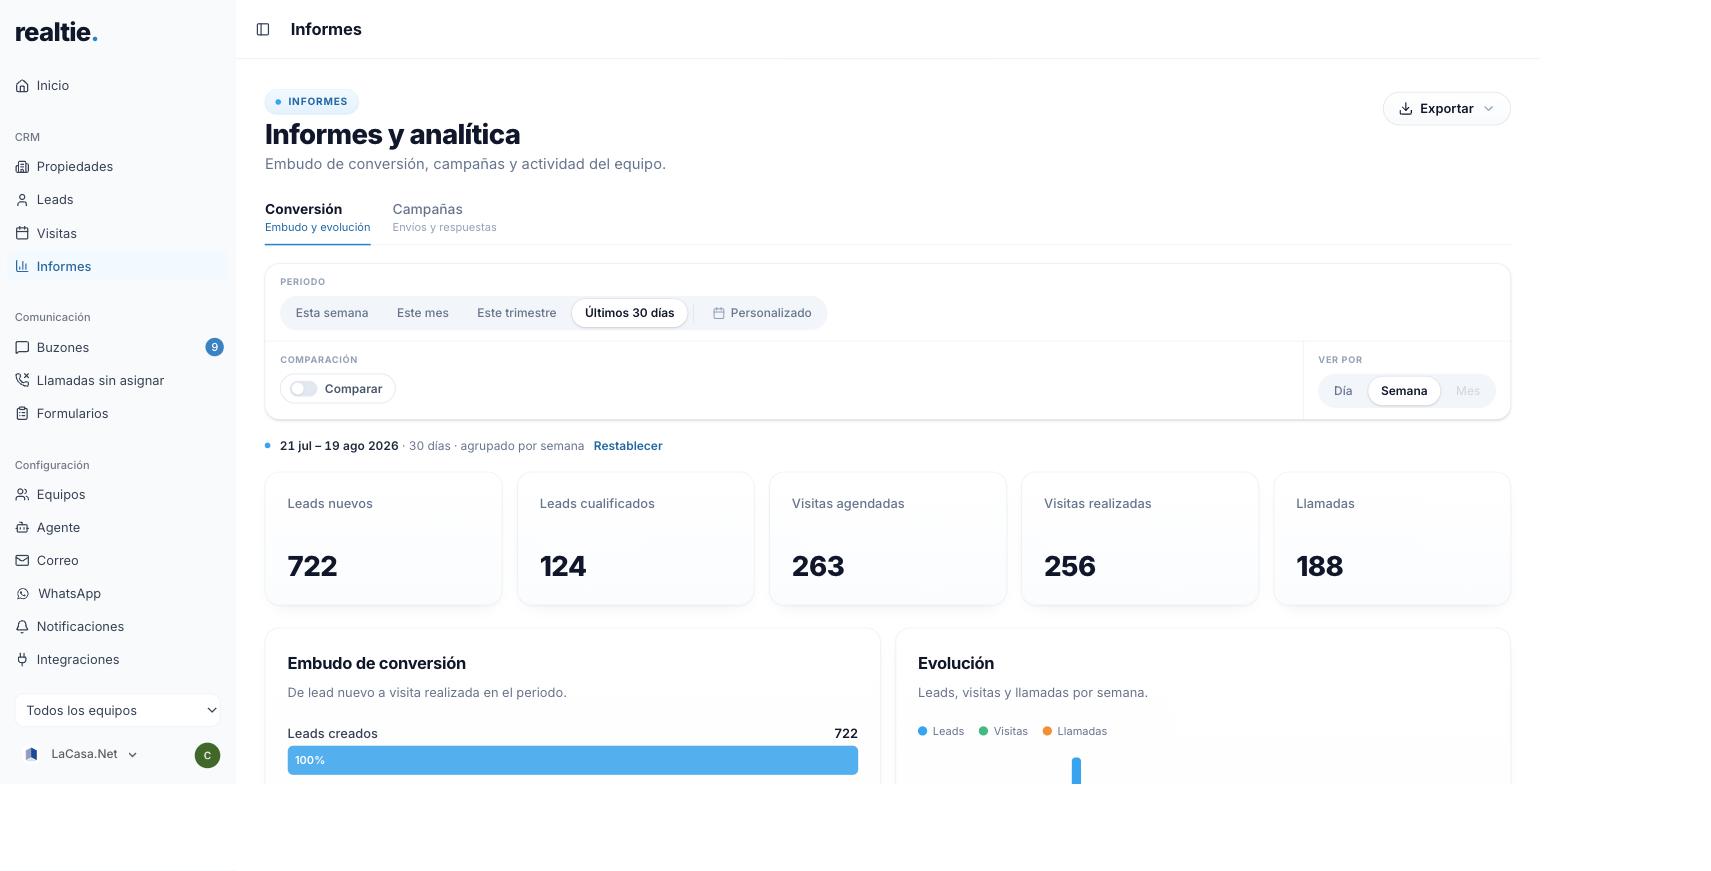
Task: Open the Todos los equipos team selector
Action: coord(118,711)
